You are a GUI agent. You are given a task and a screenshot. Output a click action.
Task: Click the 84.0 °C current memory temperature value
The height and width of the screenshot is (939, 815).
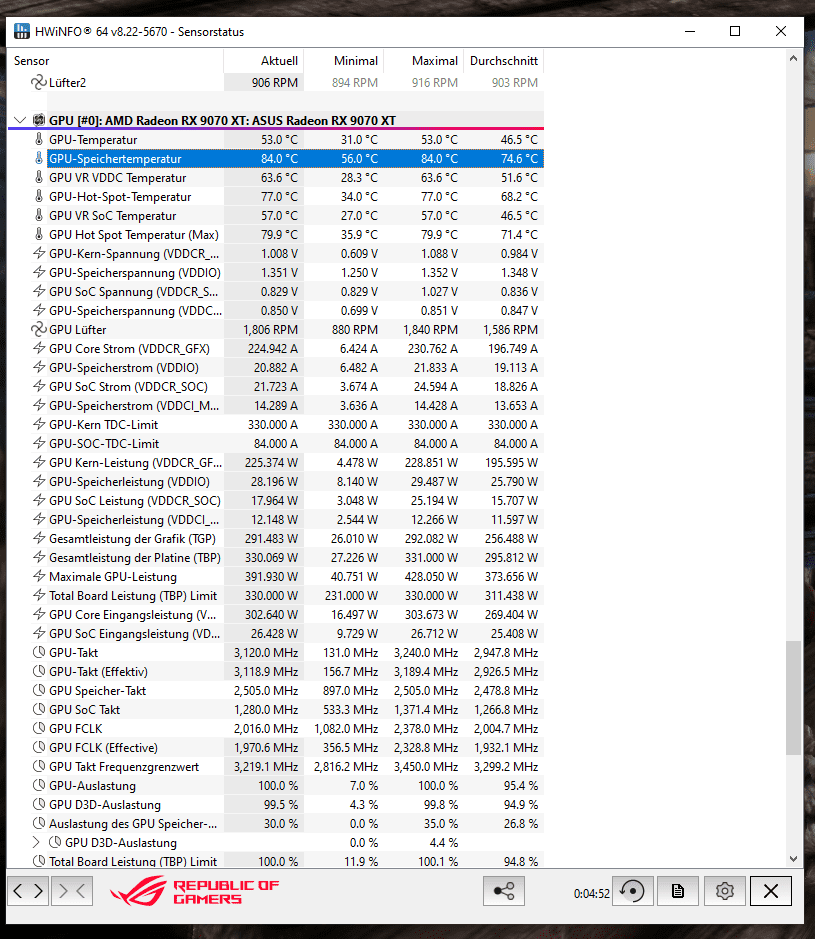279,159
